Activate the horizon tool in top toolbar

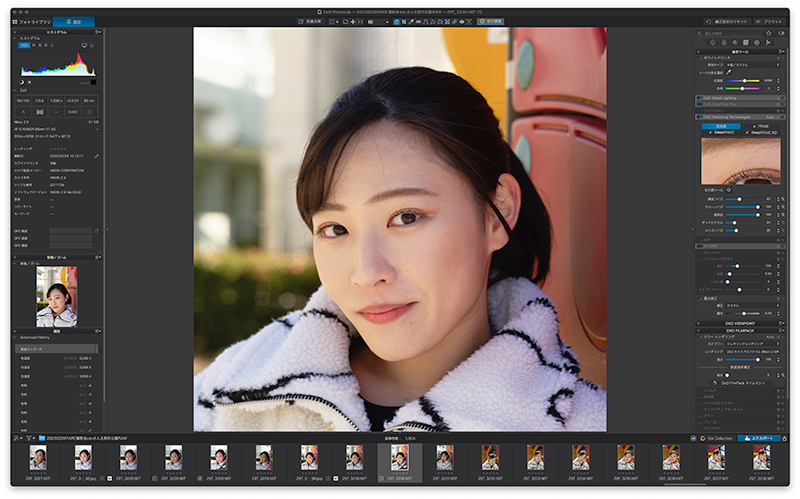418,22
